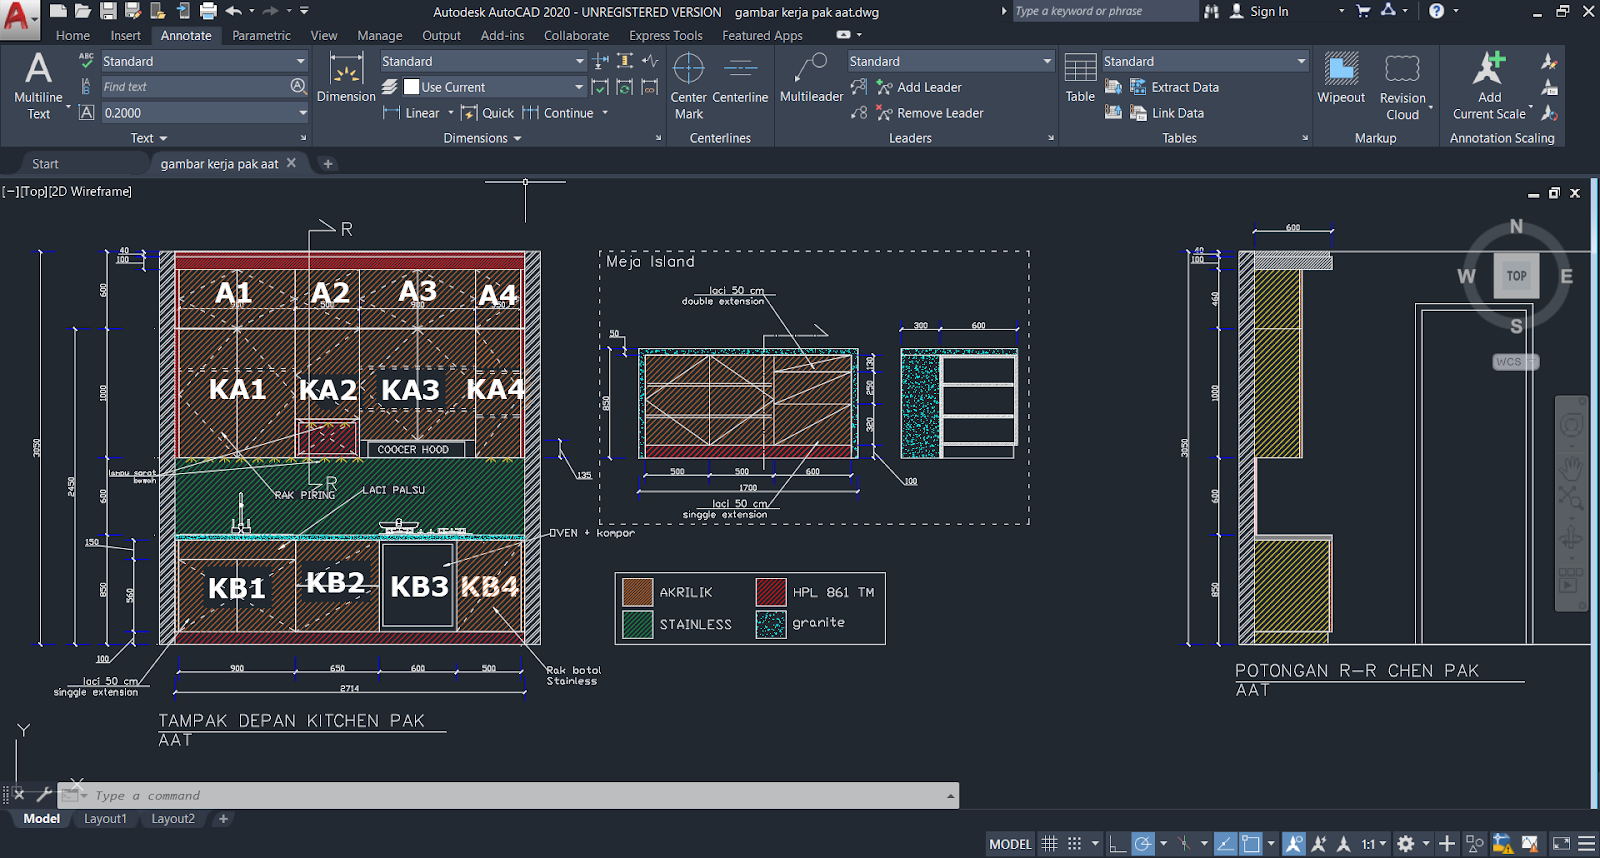1600x858 pixels.
Task: Open the text height 0.2000 dropdown
Action: 204,113
